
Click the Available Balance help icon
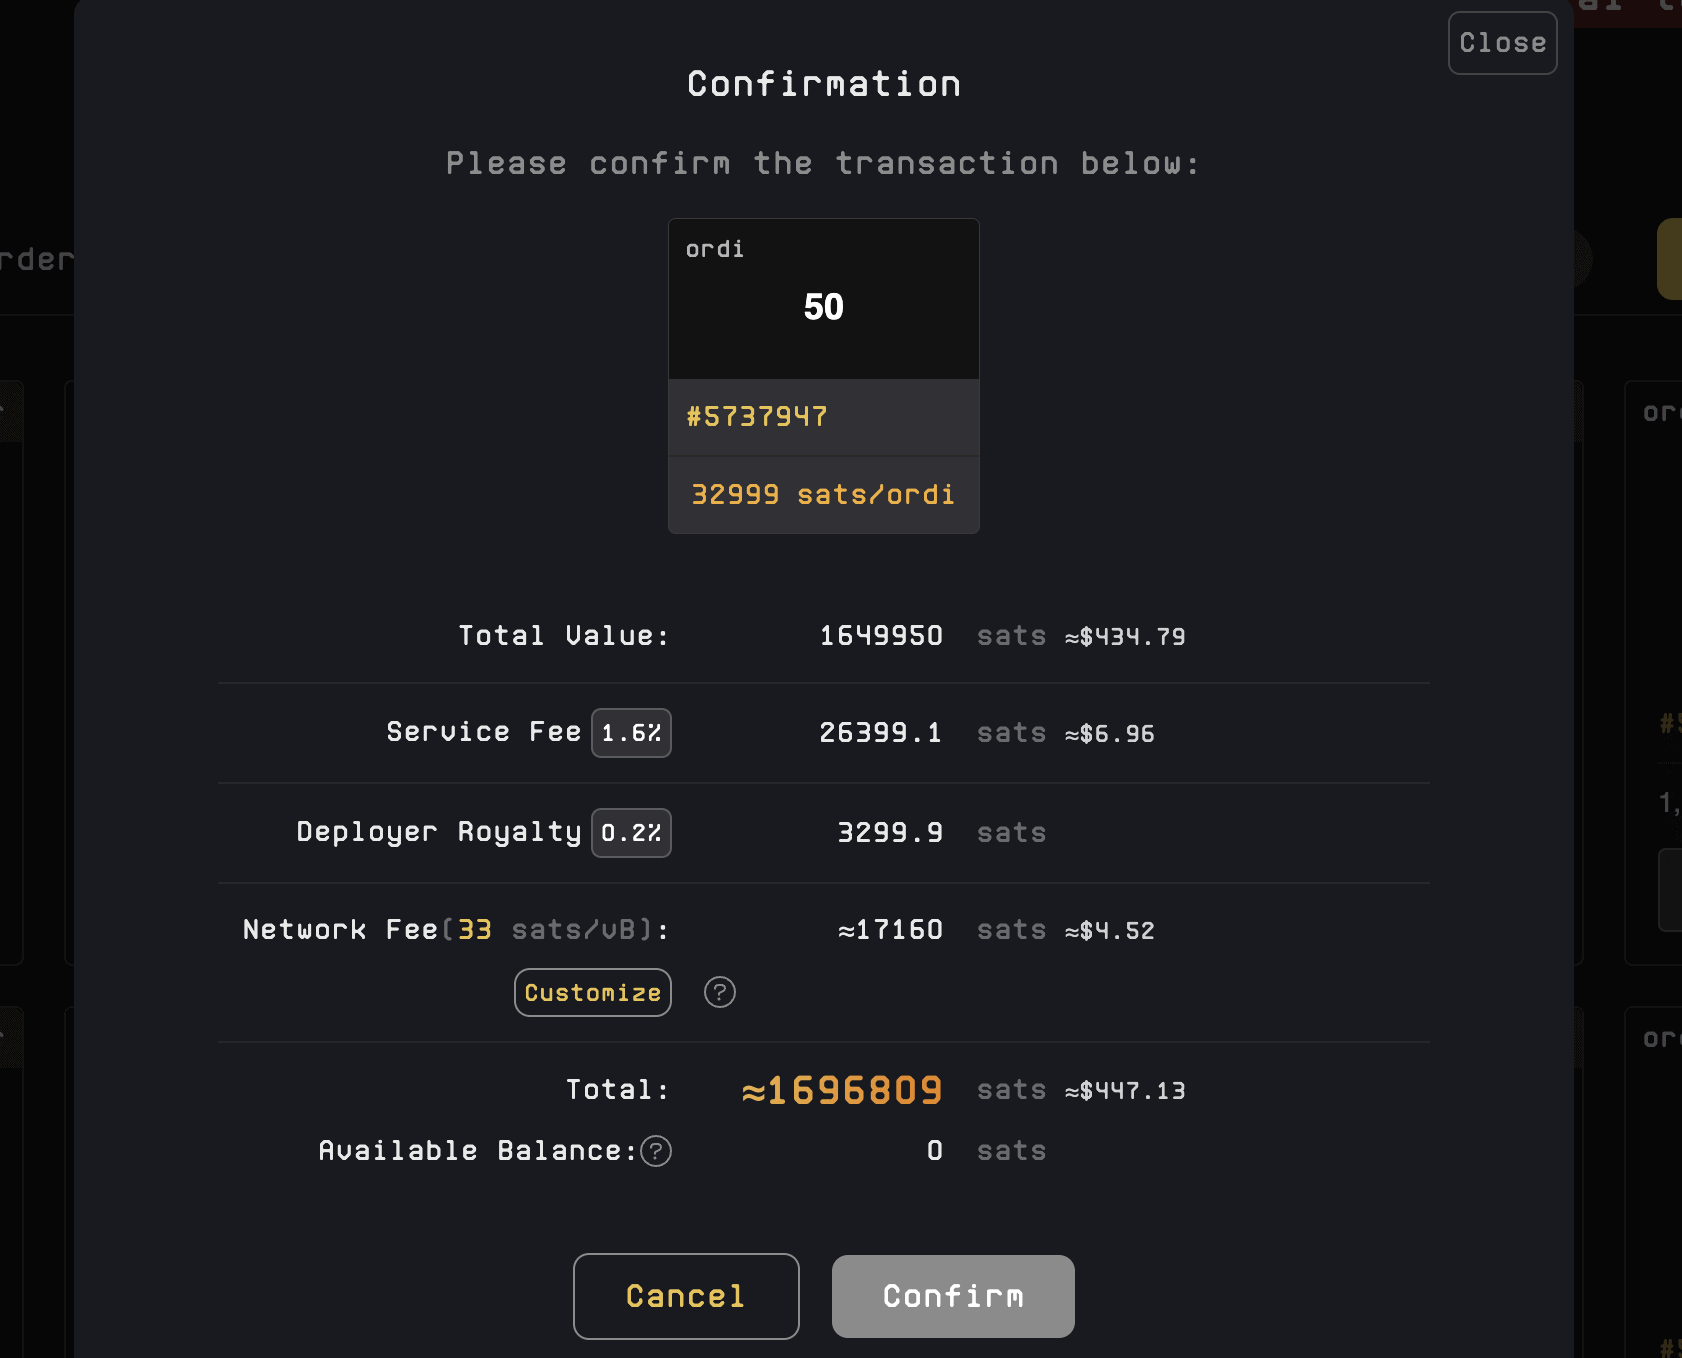tap(656, 1151)
